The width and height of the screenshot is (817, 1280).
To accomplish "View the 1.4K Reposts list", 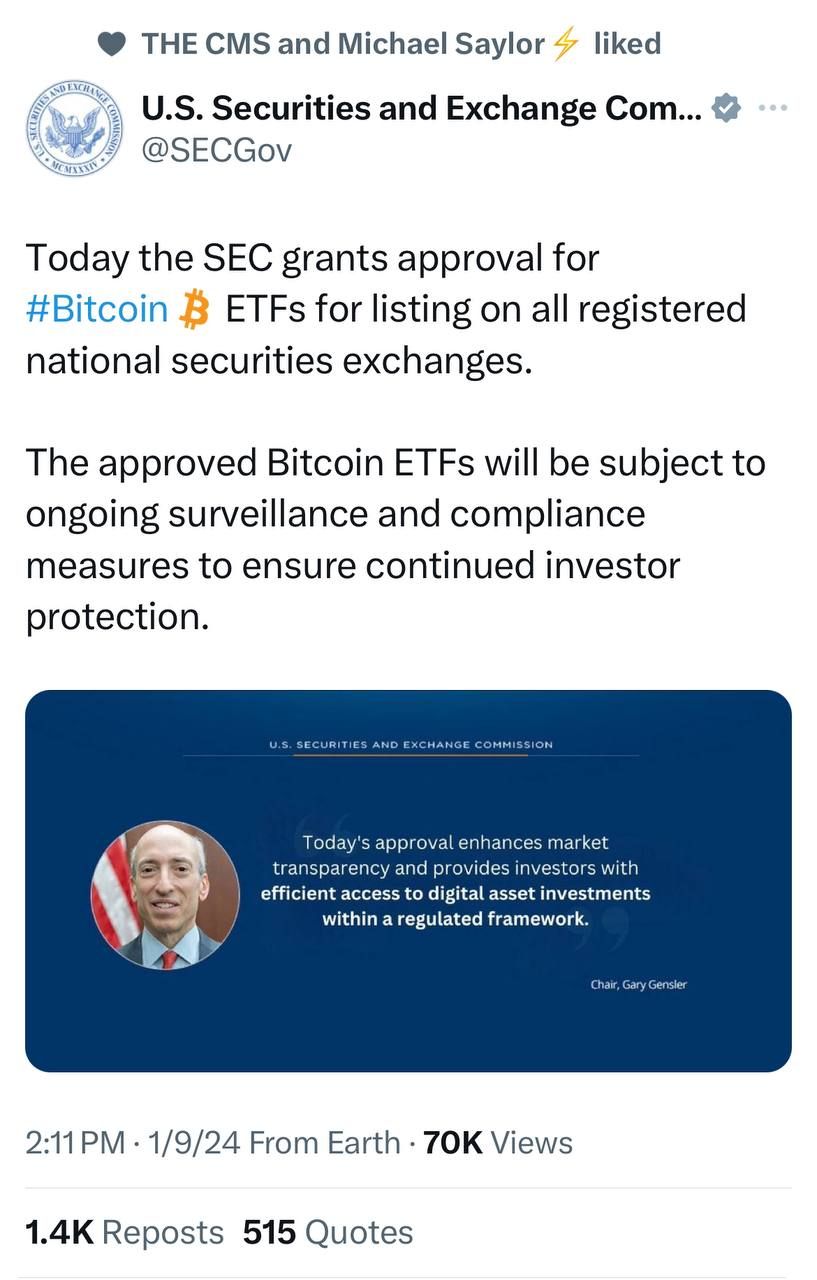I will tap(124, 1232).
